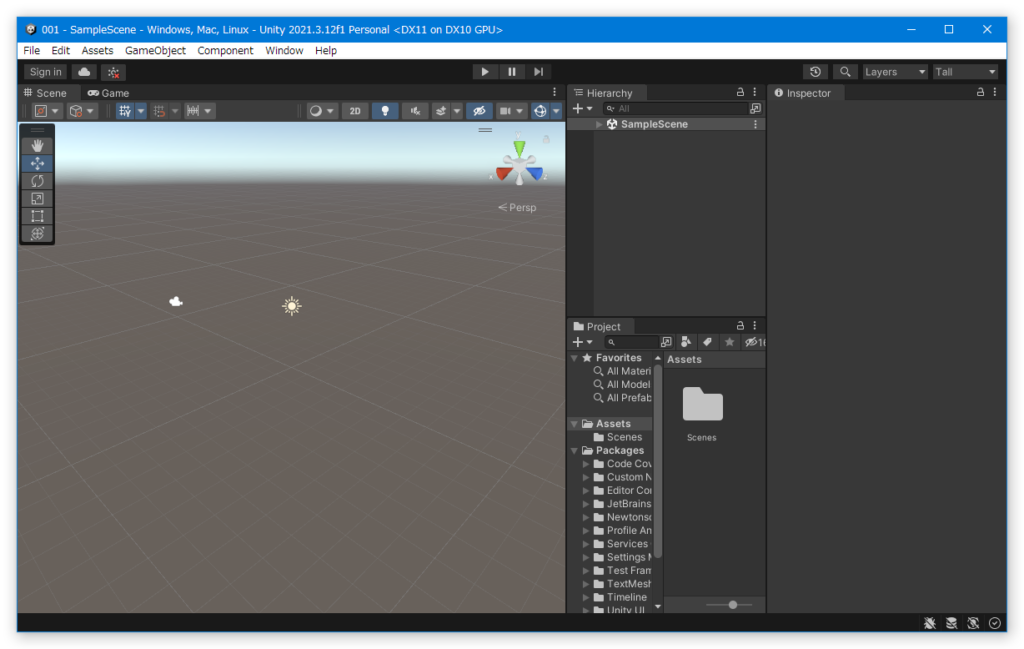The height and width of the screenshot is (649, 1024).
Task: Toggle hidden objects visibility in Scene
Action: (x=479, y=111)
